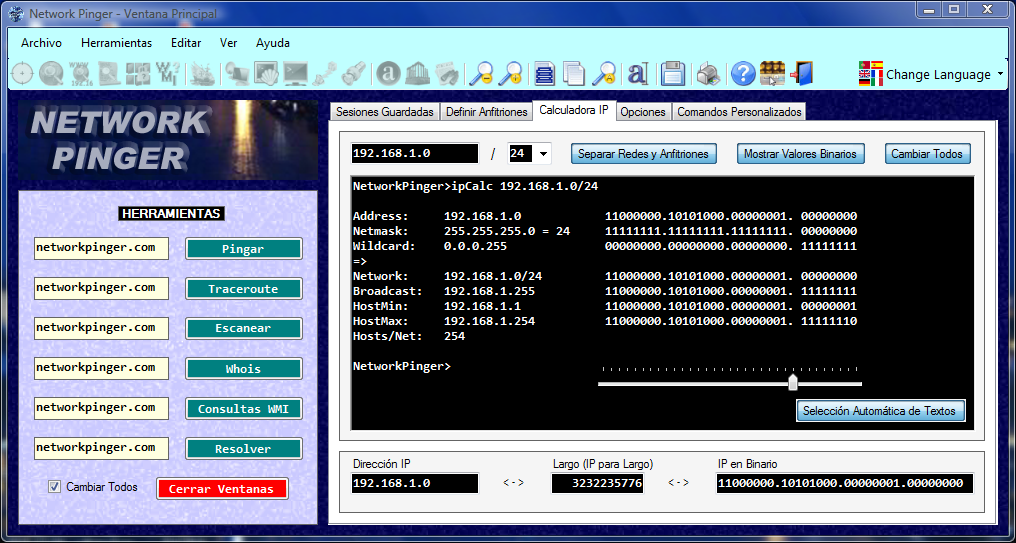The width and height of the screenshot is (1016, 543).
Task: Click the Whois button
Action: [244, 369]
